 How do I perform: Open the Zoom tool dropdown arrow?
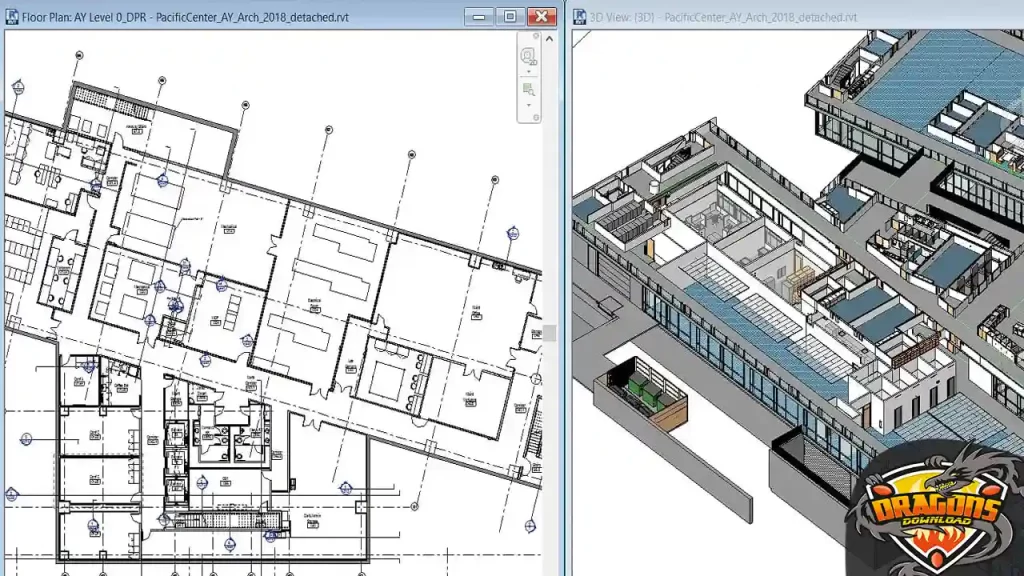(529, 104)
